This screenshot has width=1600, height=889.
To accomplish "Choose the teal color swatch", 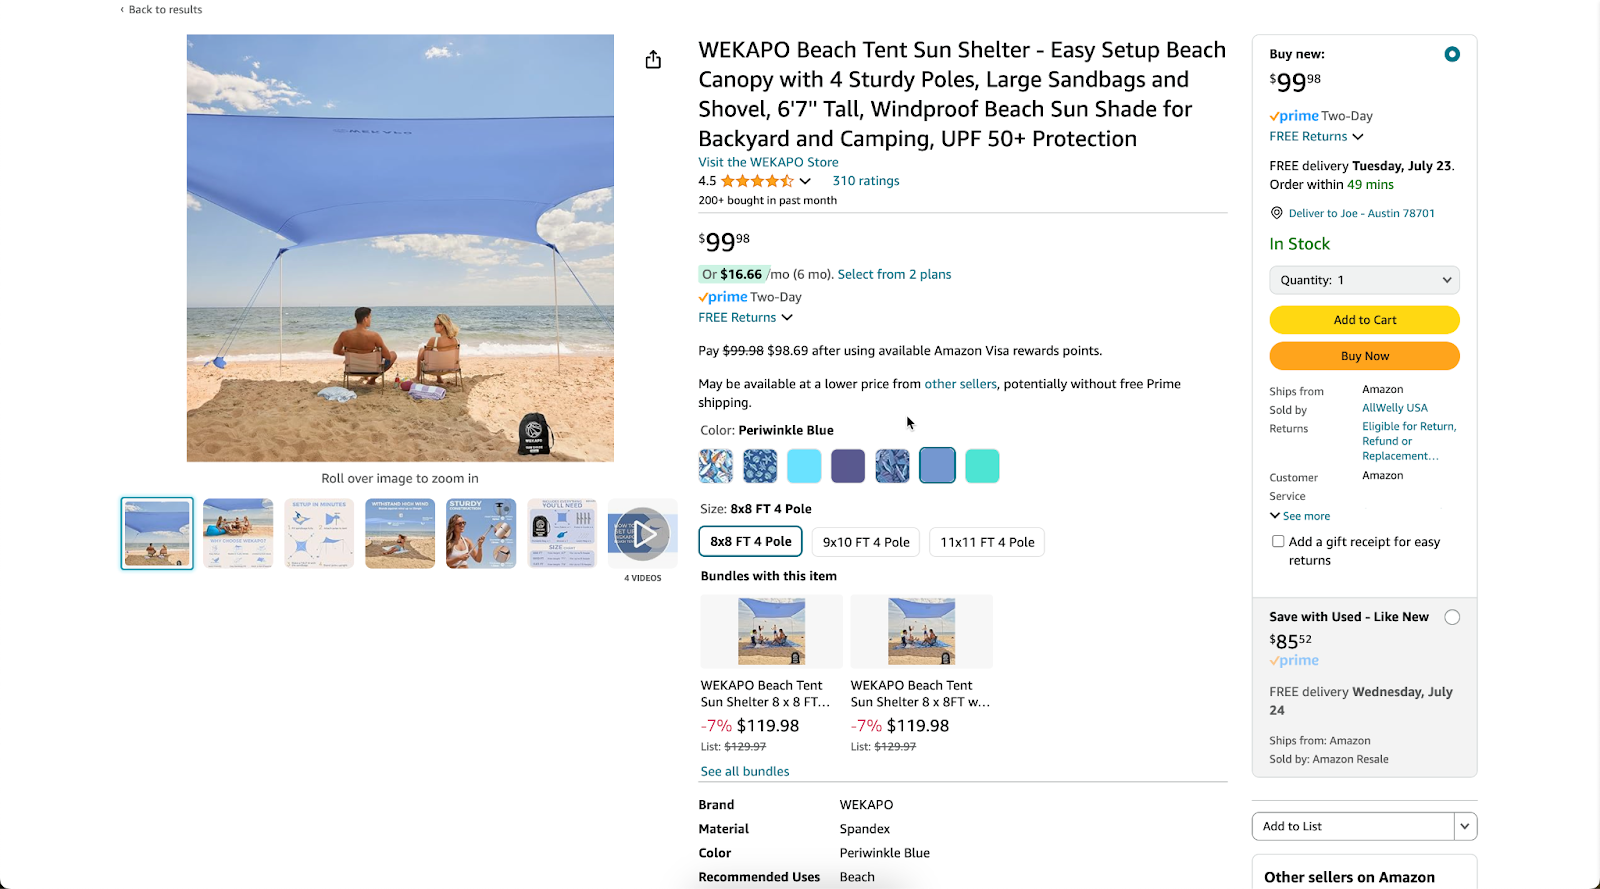I will [x=982, y=465].
